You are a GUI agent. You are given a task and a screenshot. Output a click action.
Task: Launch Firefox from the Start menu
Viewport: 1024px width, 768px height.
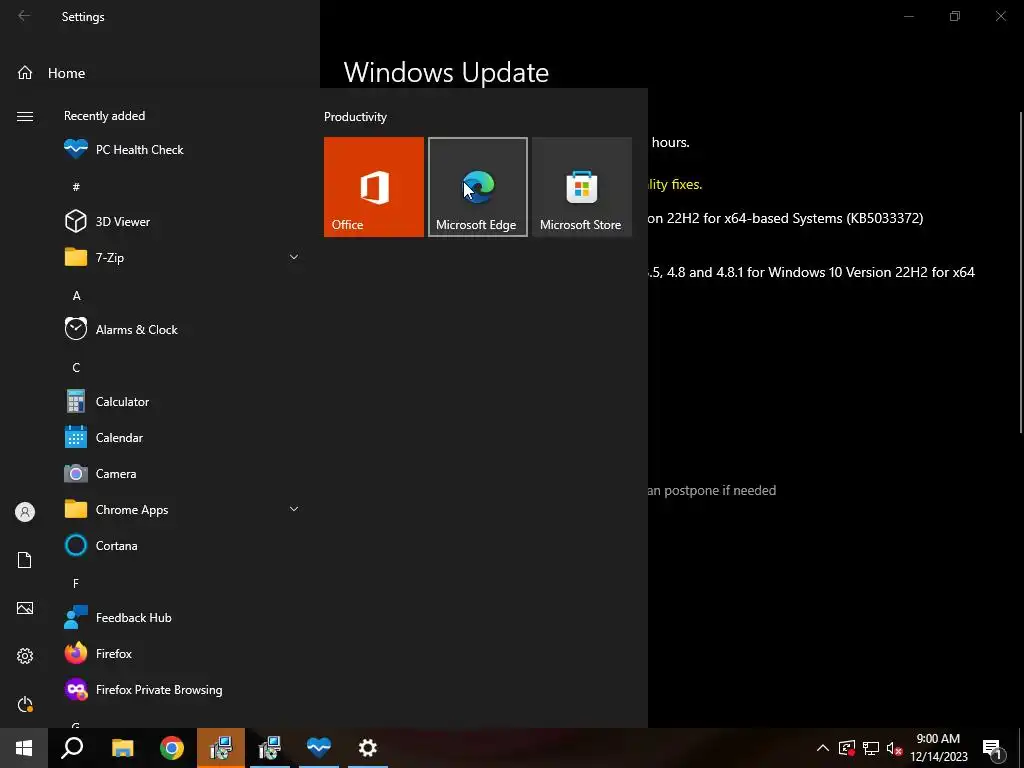pyautogui.click(x=182, y=654)
